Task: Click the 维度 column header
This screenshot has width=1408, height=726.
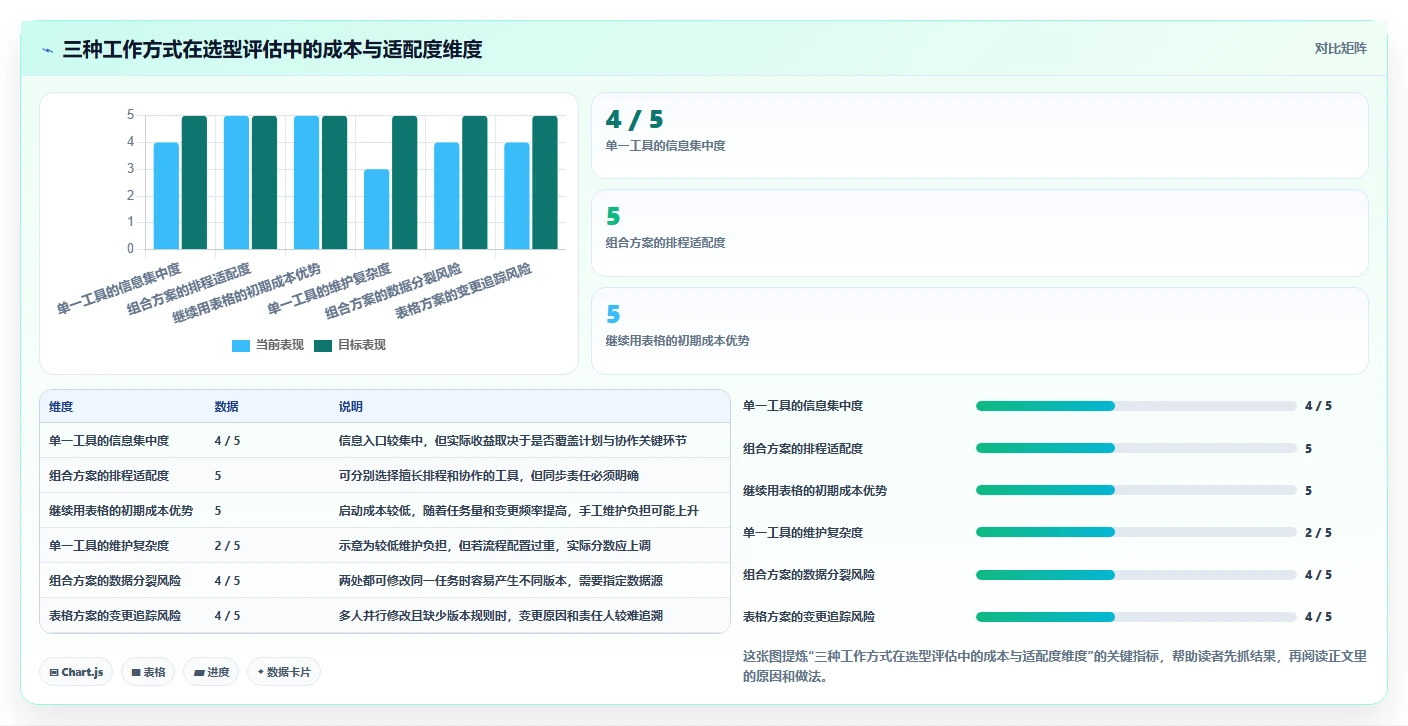Action: pos(61,407)
